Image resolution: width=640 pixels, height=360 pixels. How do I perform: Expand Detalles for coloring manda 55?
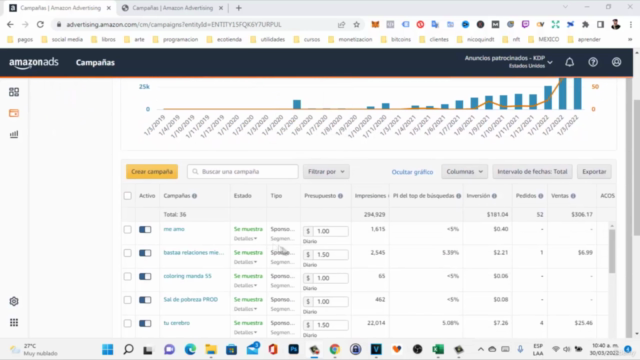coord(245,285)
